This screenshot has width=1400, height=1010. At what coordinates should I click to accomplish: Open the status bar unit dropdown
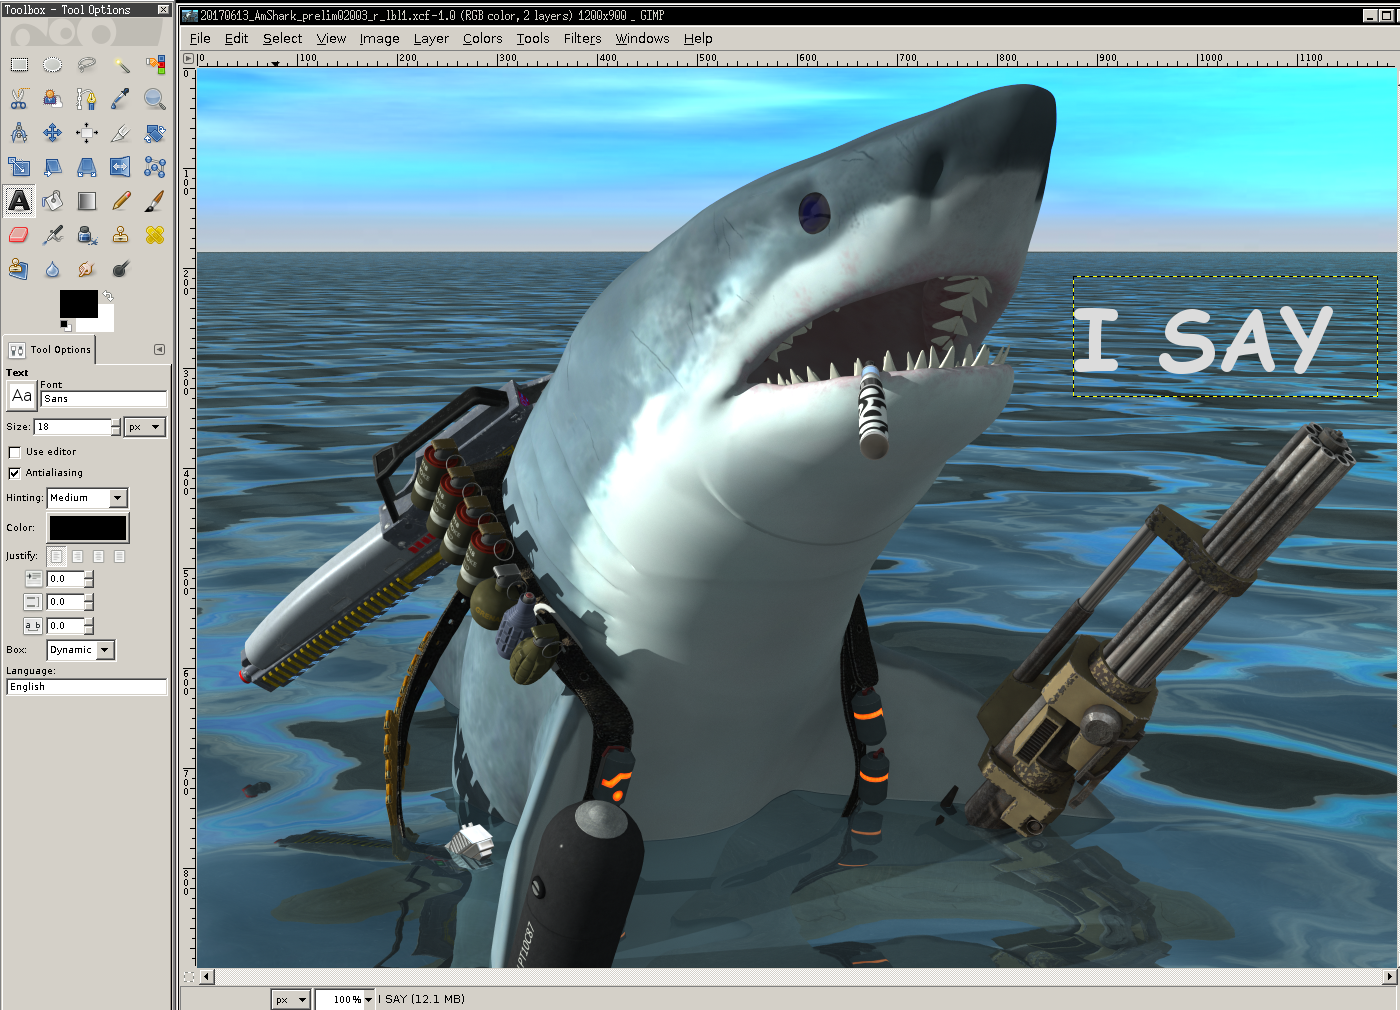(290, 999)
